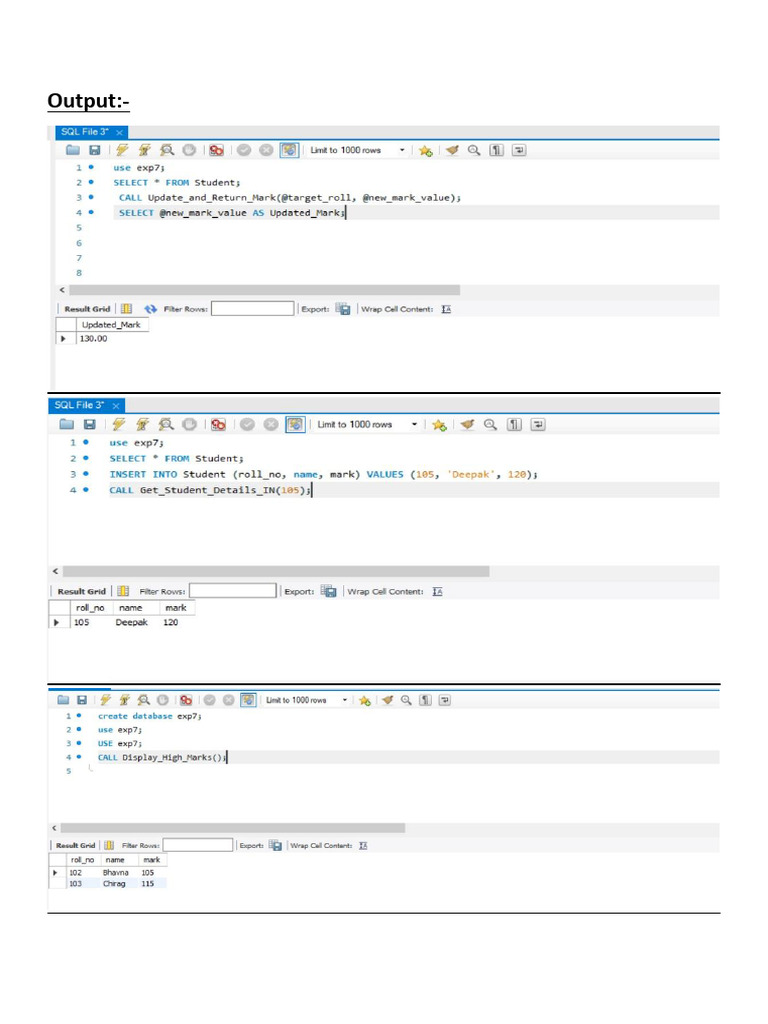Commit checkmark icon in Update_and_Return_Mark editor toolbar
Viewport: 768px width, 1024px height.
(x=244, y=150)
